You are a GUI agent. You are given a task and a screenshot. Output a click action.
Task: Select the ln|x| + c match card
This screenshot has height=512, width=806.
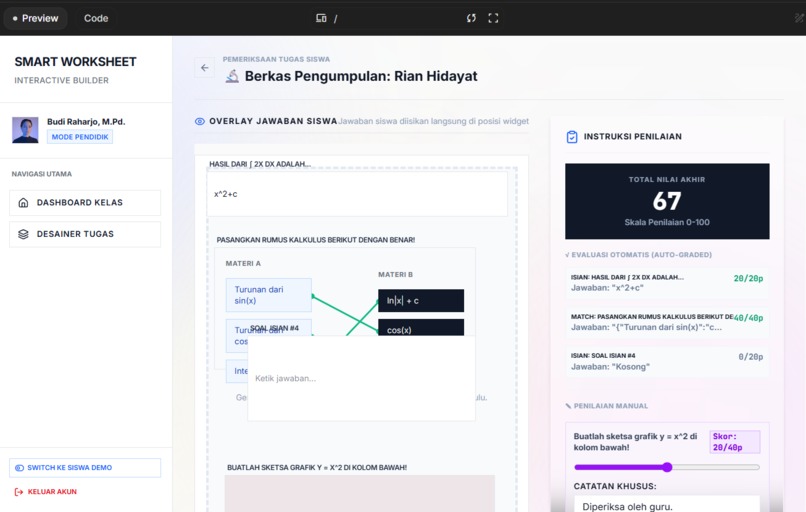(421, 301)
